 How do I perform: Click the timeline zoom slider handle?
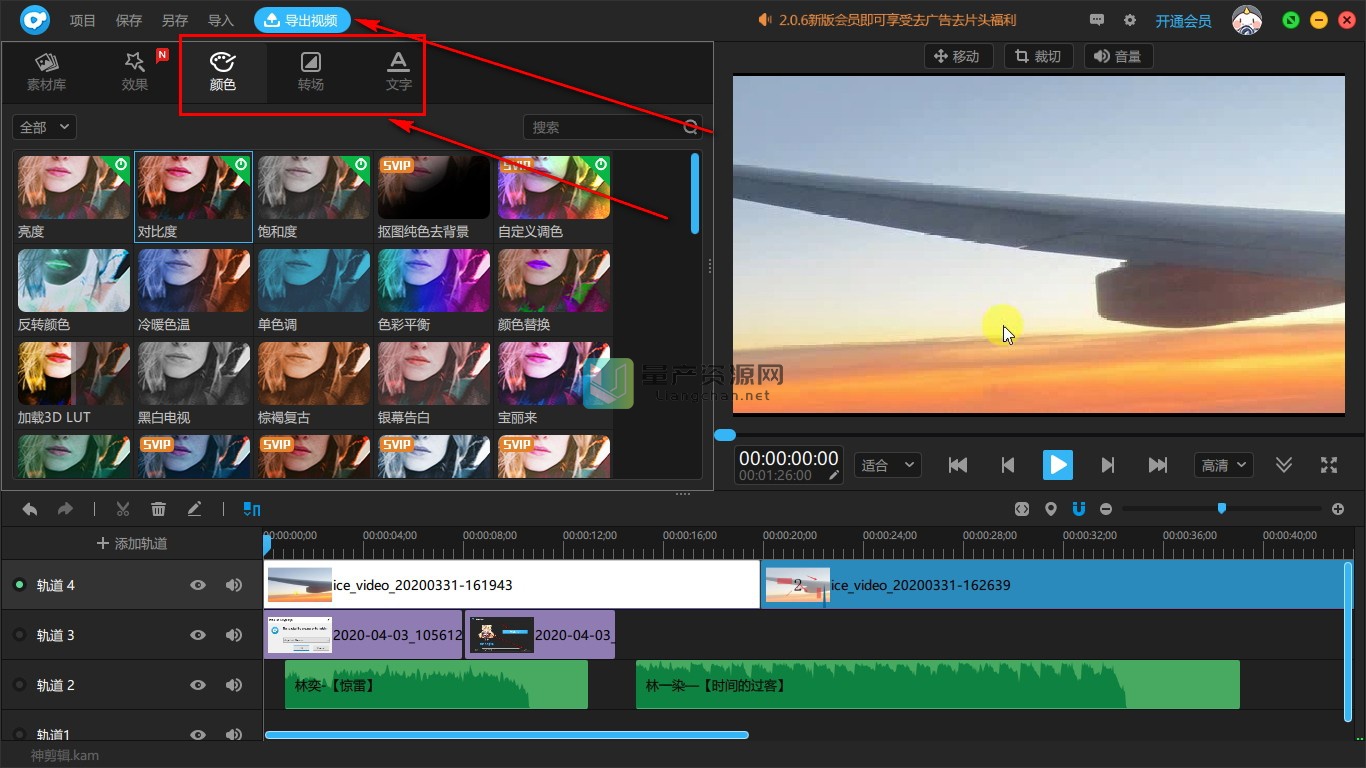coord(1221,509)
